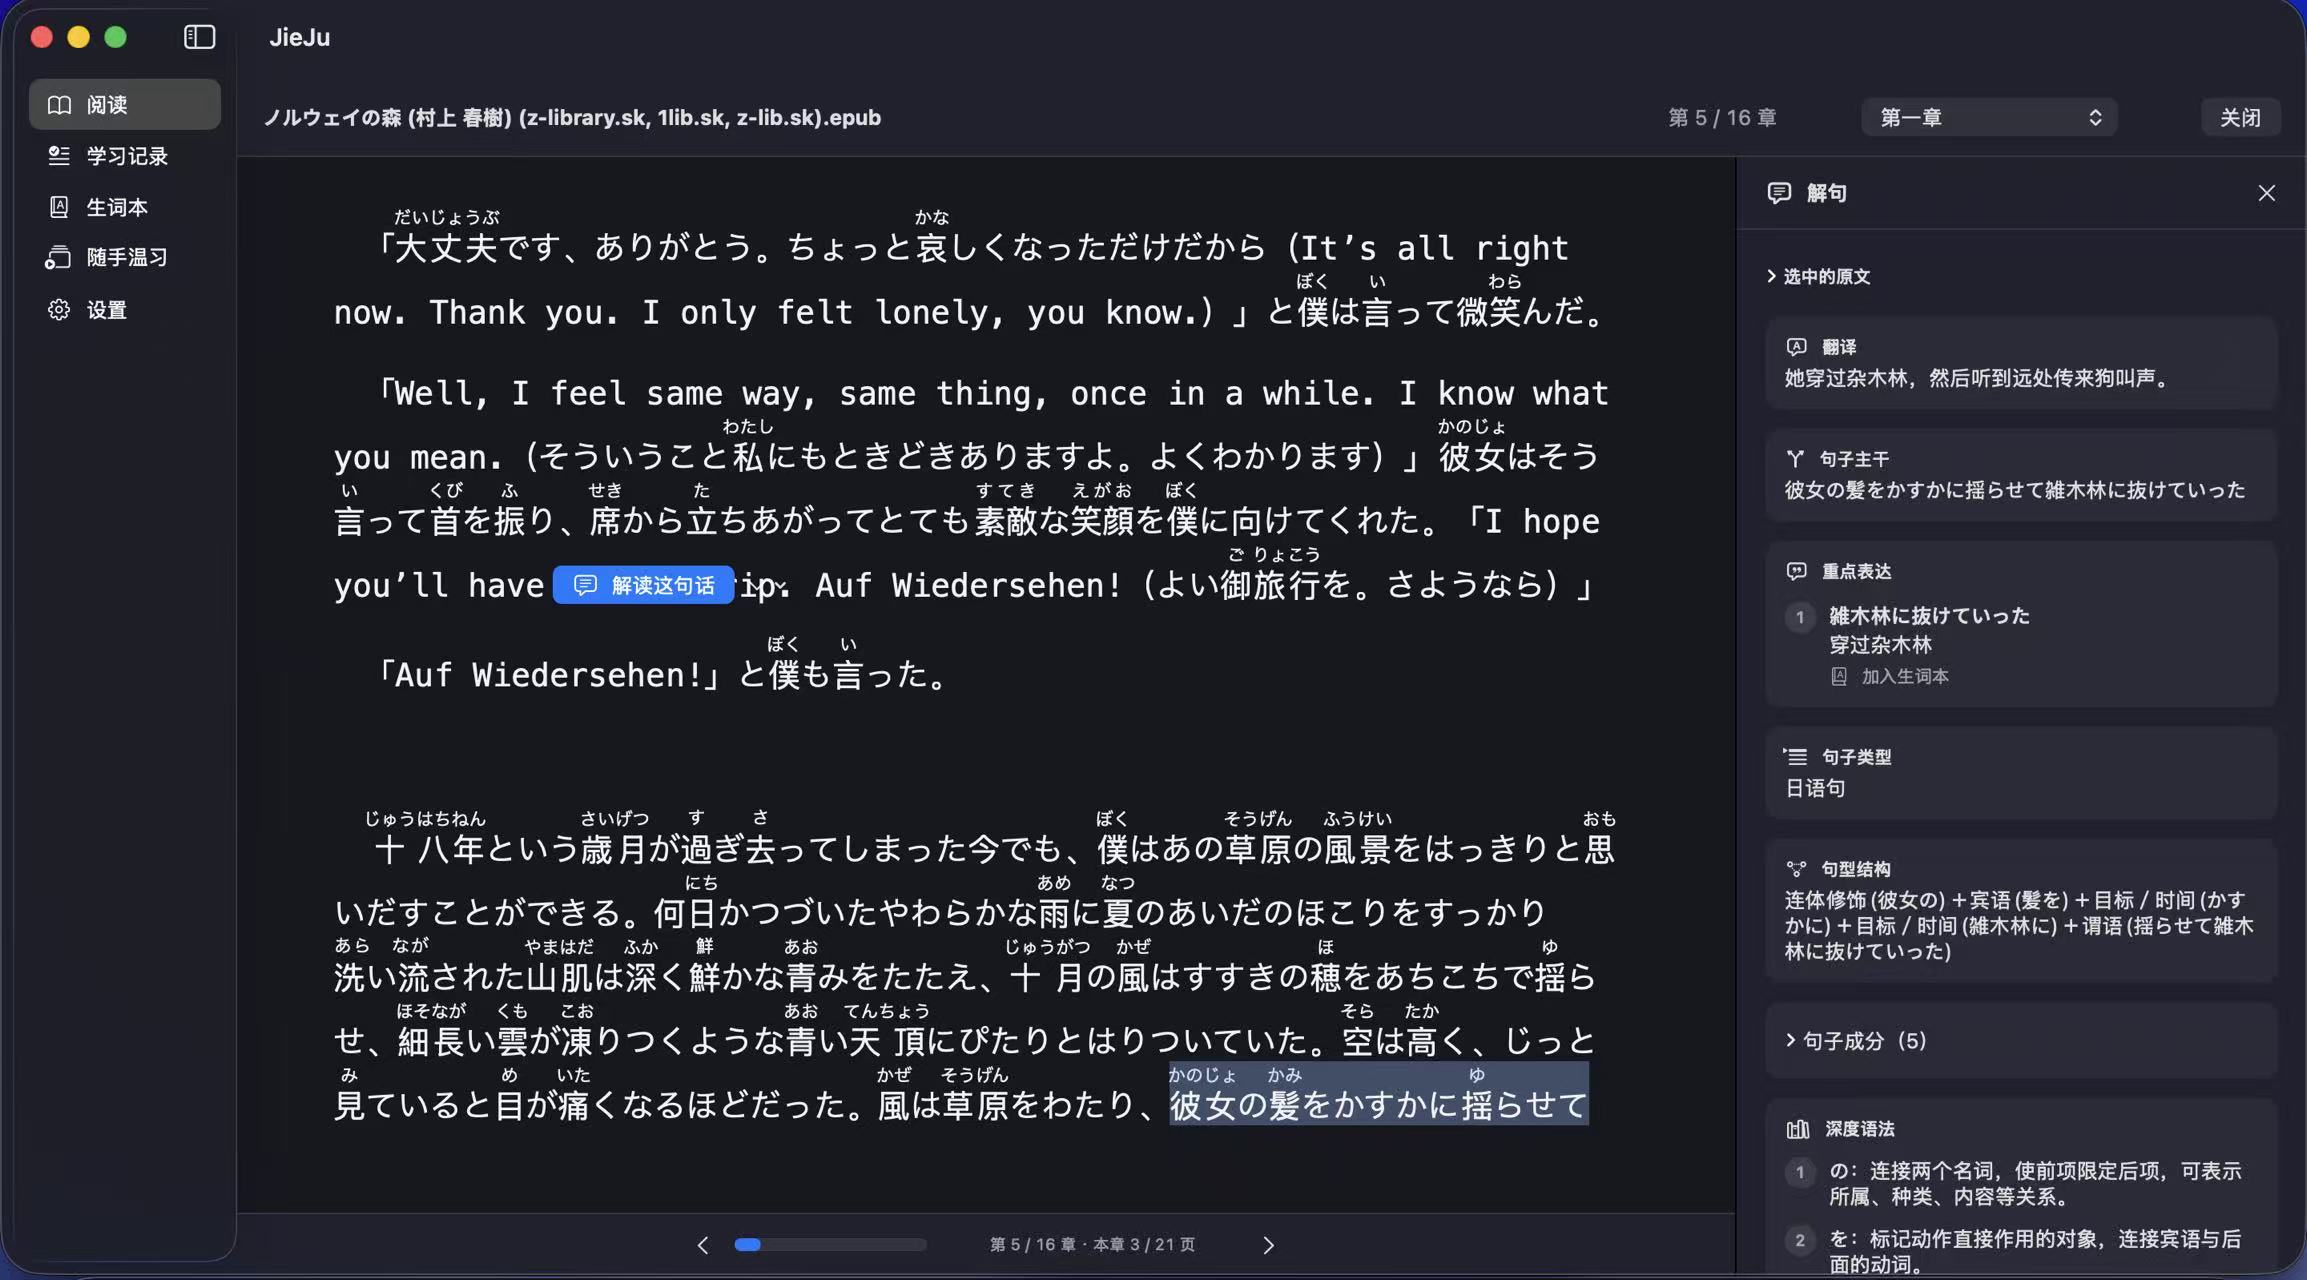Go to previous page arrow
Viewport: 2307px width, 1280px height.
703,1245
